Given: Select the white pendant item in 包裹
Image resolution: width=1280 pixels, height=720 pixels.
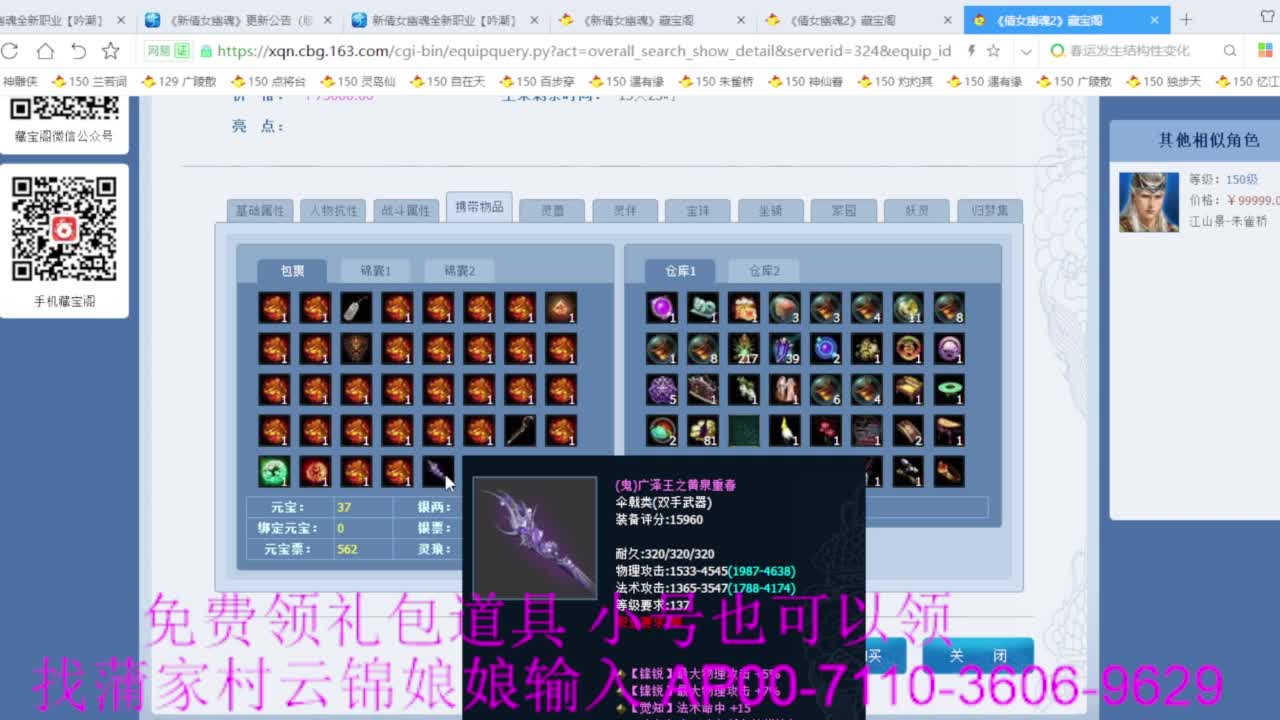Looking at the screenshot, I should click(356, 308).
